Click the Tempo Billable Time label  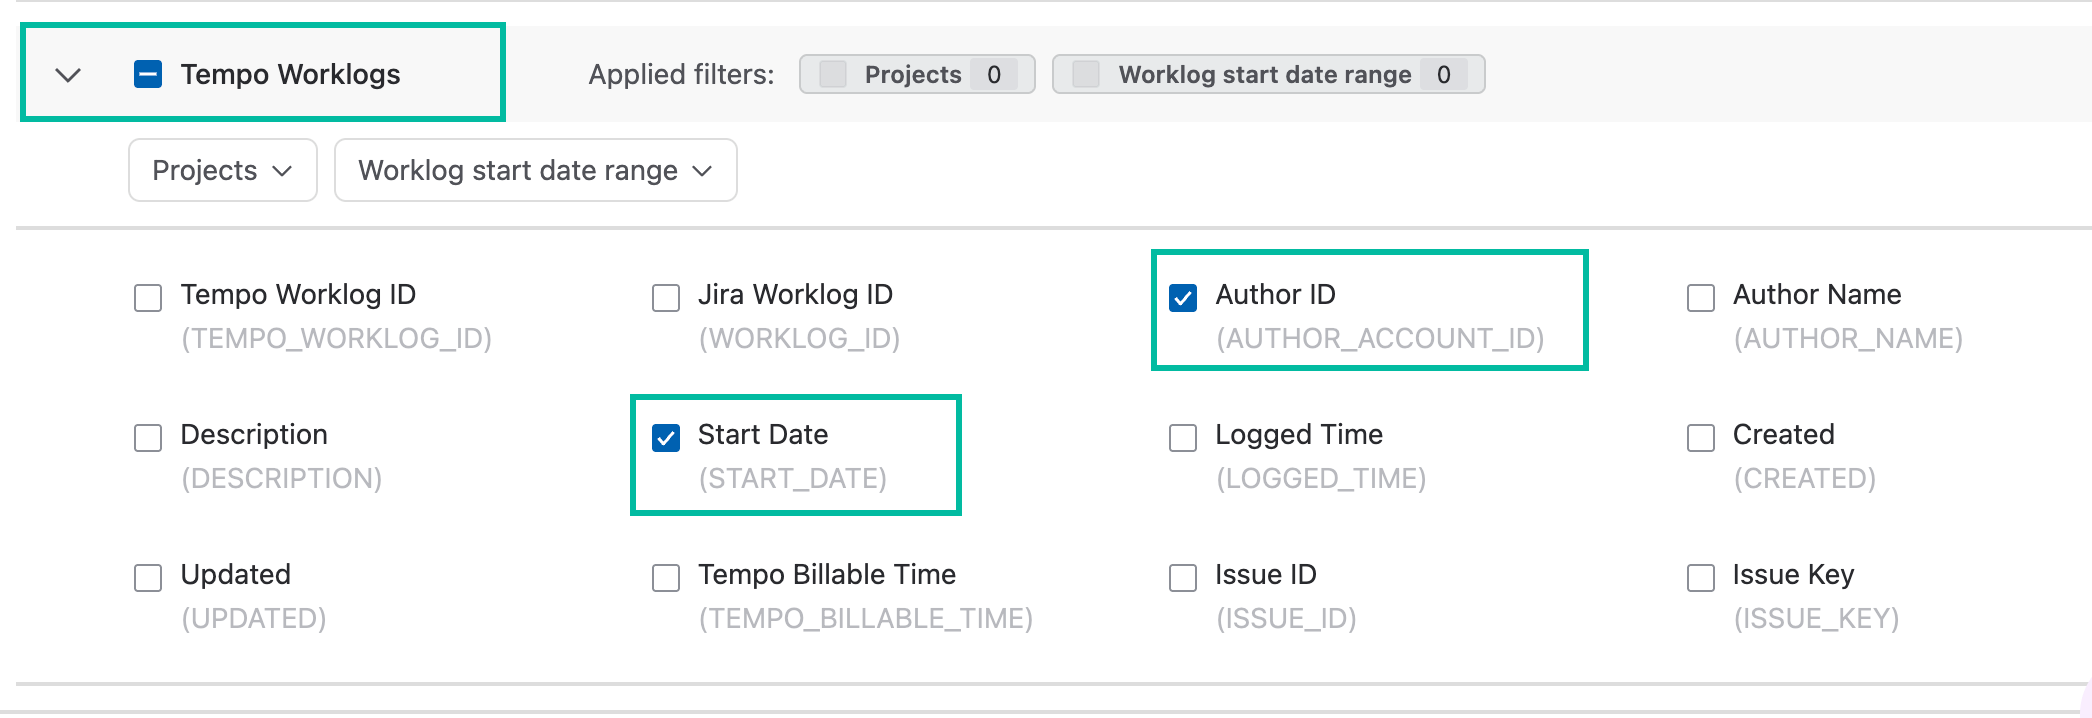point(827,574)
